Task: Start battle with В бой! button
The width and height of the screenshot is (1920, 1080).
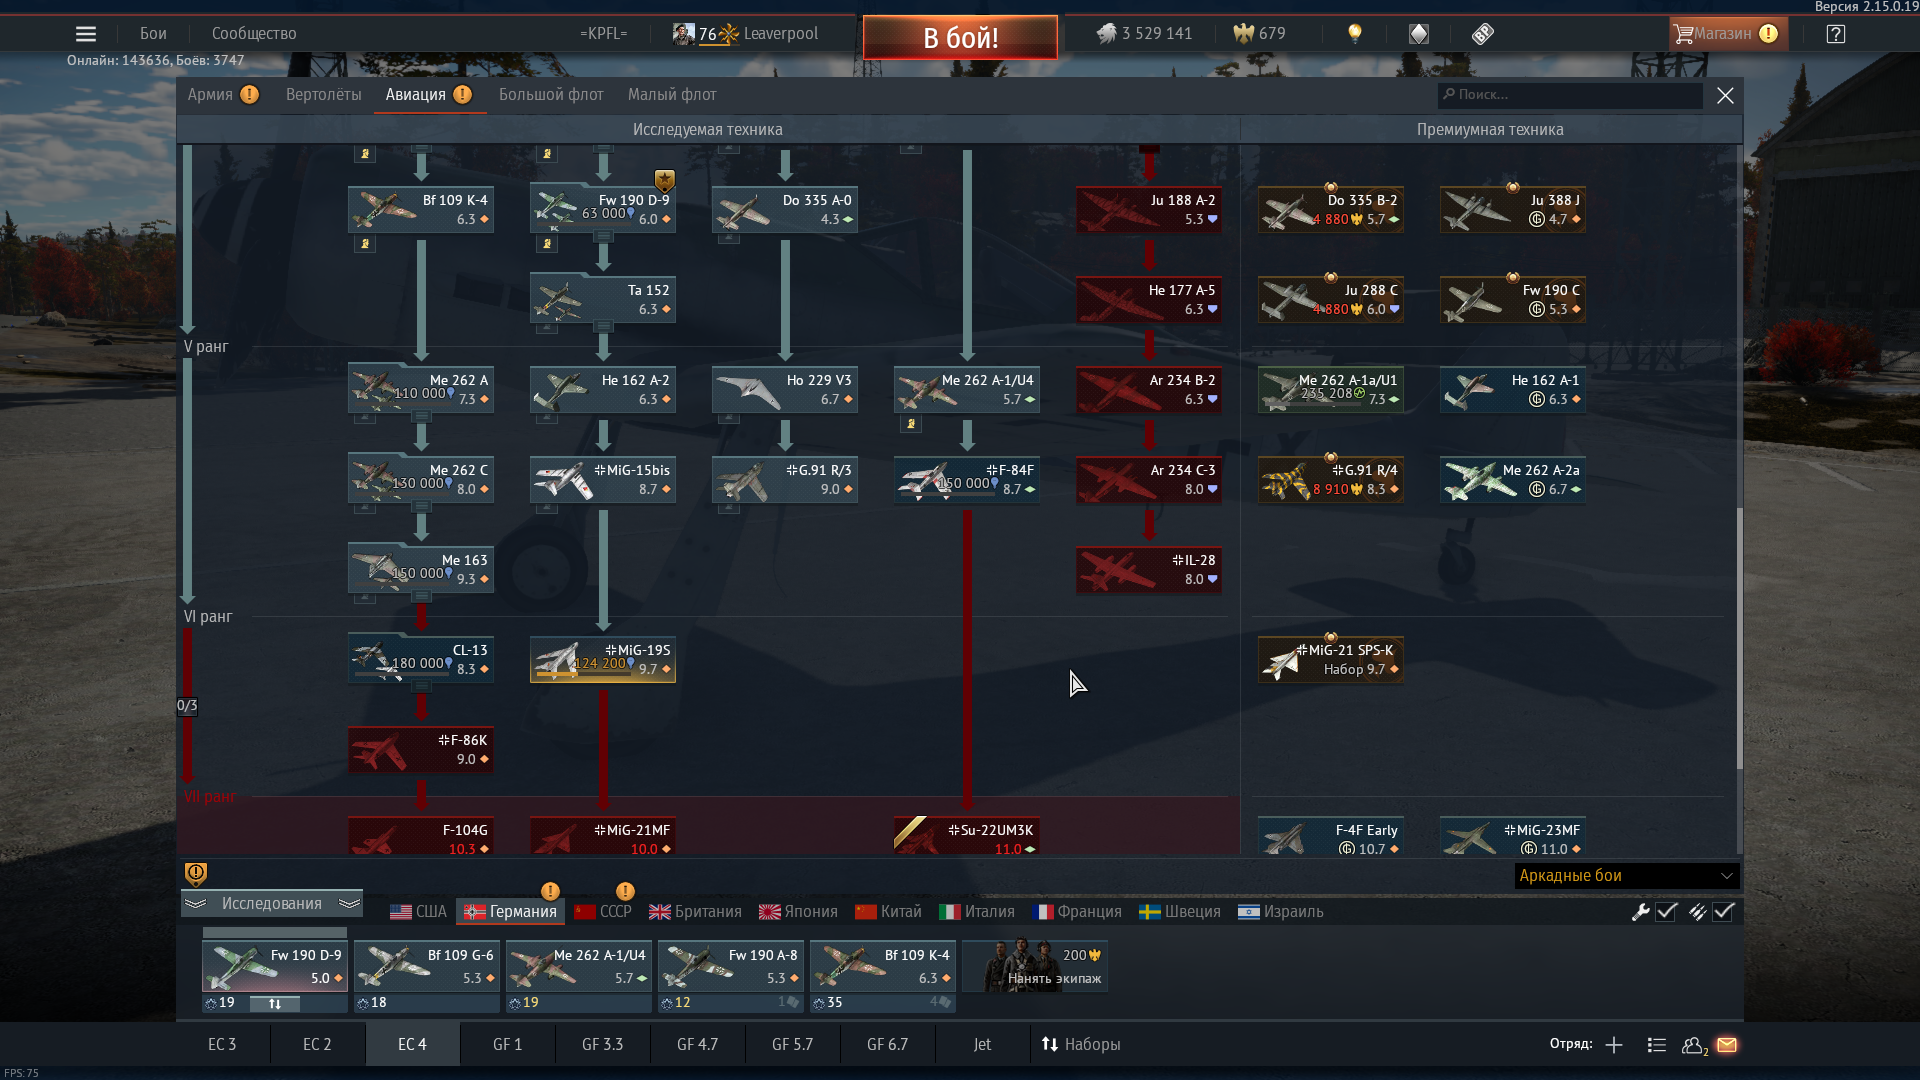Action: [x=960, y=38]
